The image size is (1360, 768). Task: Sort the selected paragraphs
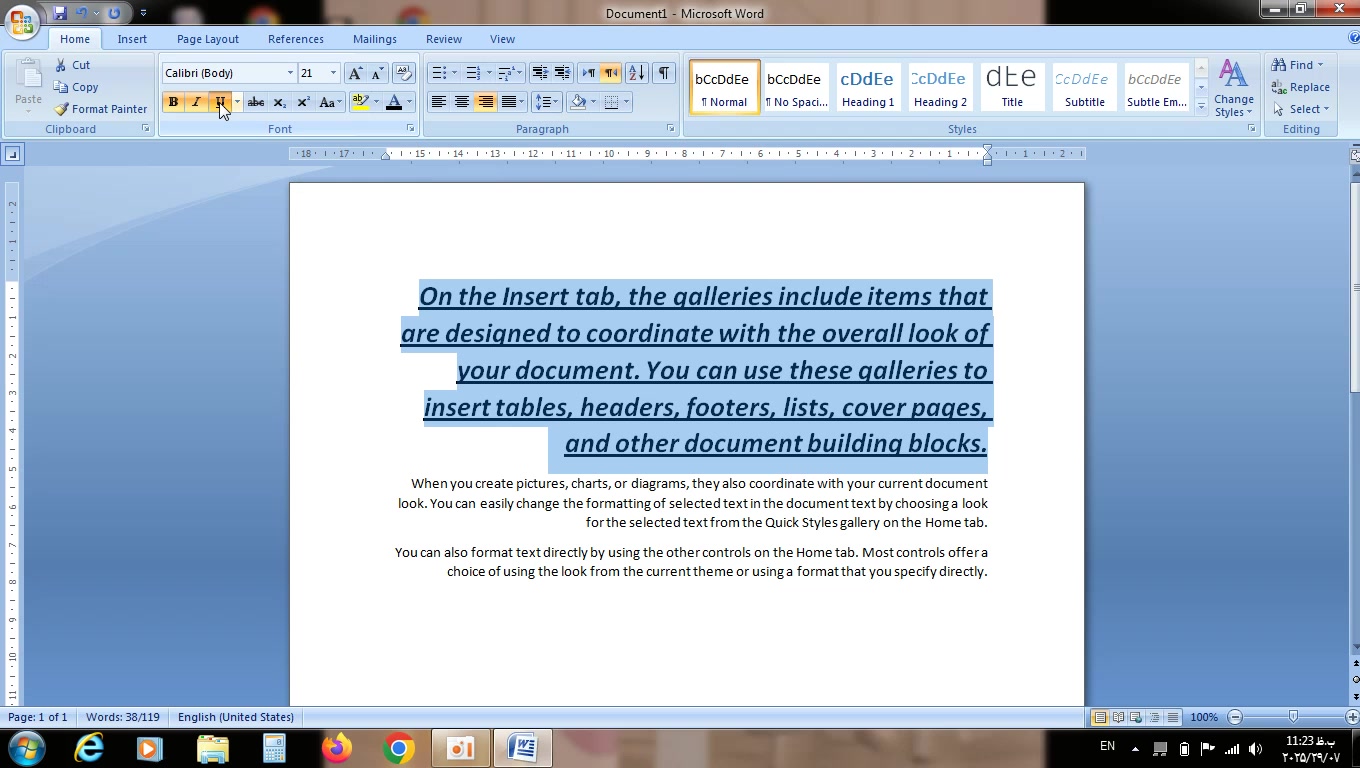point(636,73)
